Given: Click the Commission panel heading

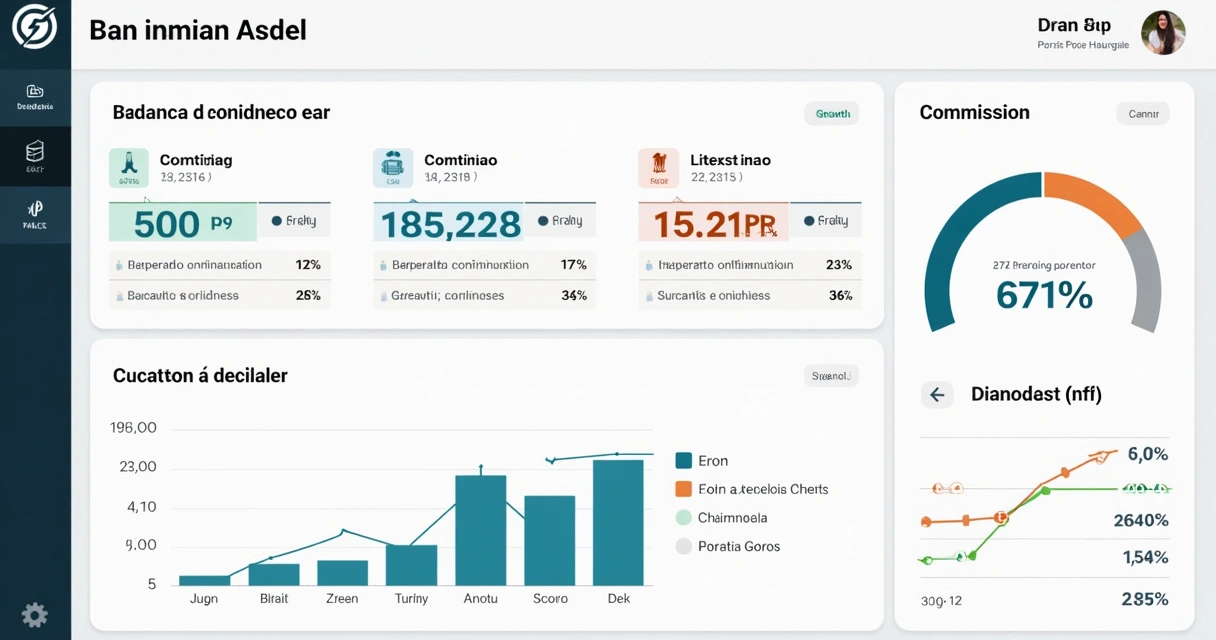Looking at the screenshot, I should [974, 113].
